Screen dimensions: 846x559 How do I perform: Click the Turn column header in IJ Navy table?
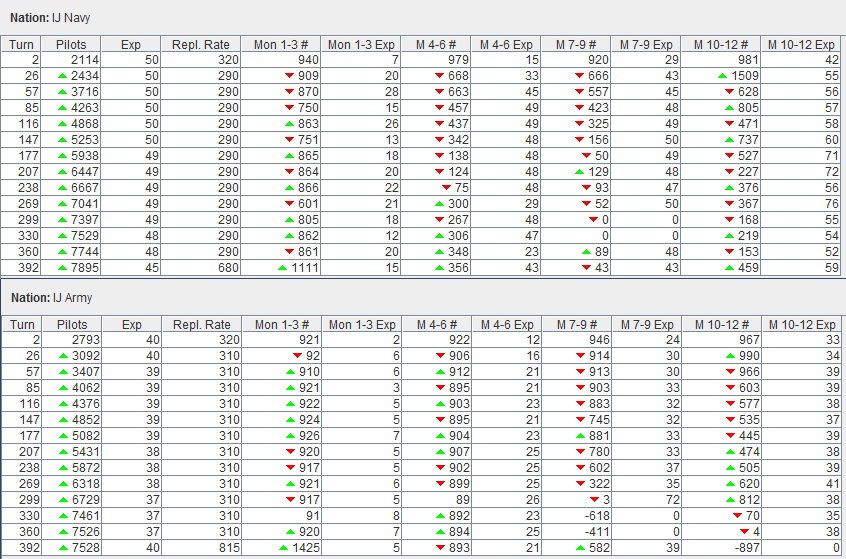coord(21,44)
